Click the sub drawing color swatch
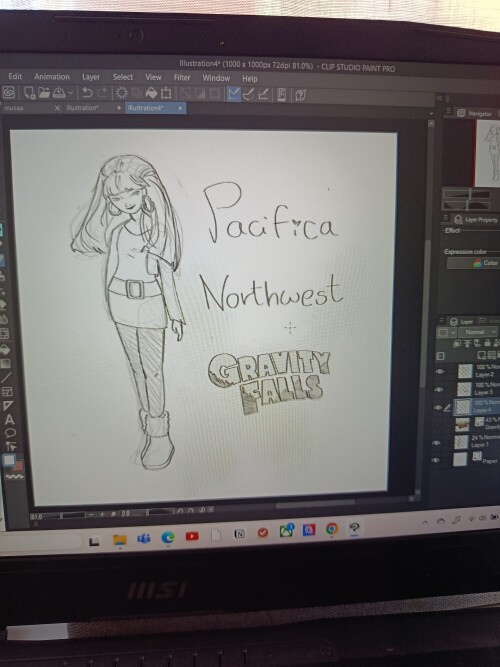 tap(18, 466)
